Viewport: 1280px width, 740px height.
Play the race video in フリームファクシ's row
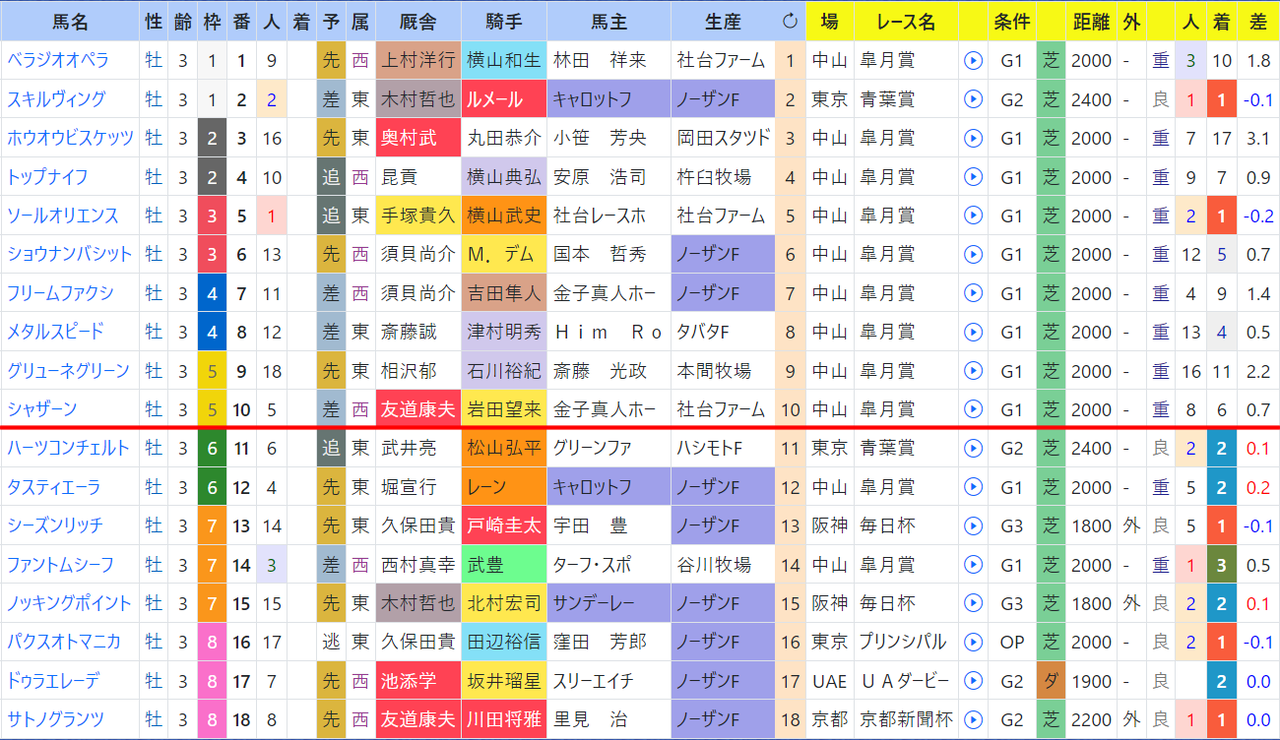973,293
